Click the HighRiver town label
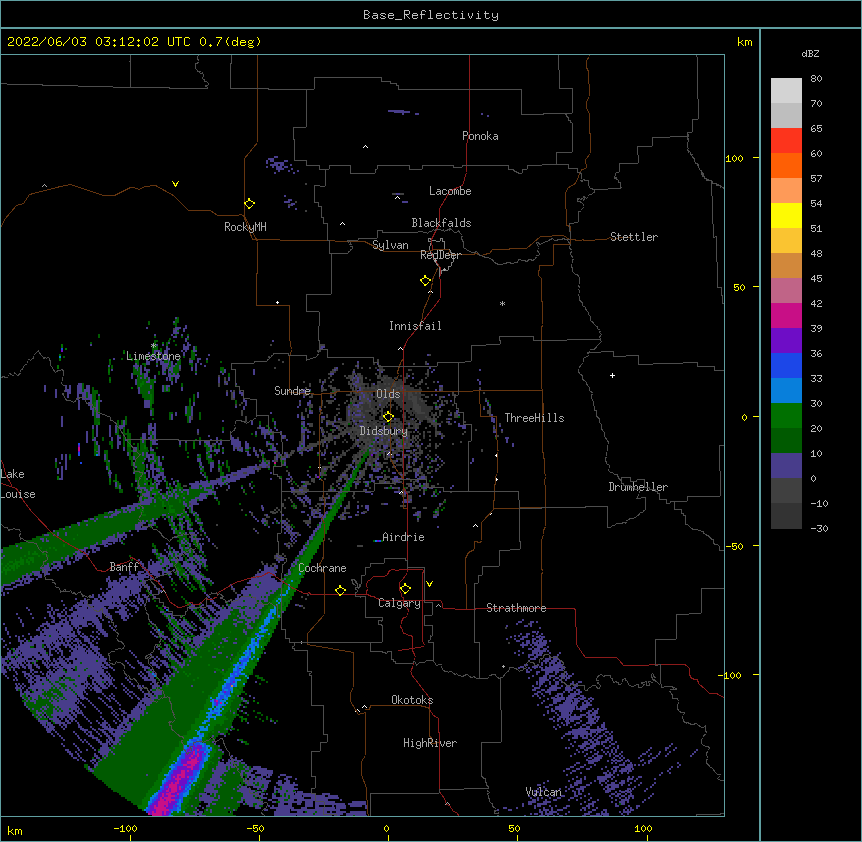 point(430,743)
